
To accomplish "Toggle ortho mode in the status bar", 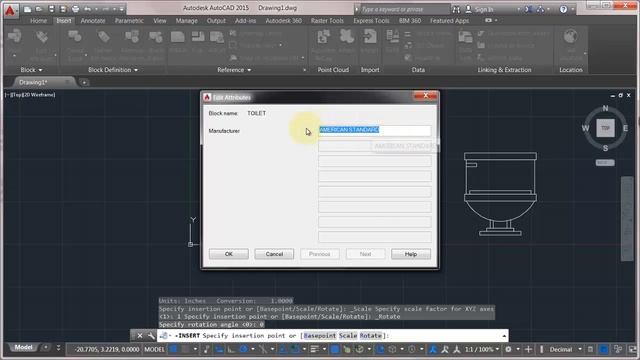I will 231,349.
